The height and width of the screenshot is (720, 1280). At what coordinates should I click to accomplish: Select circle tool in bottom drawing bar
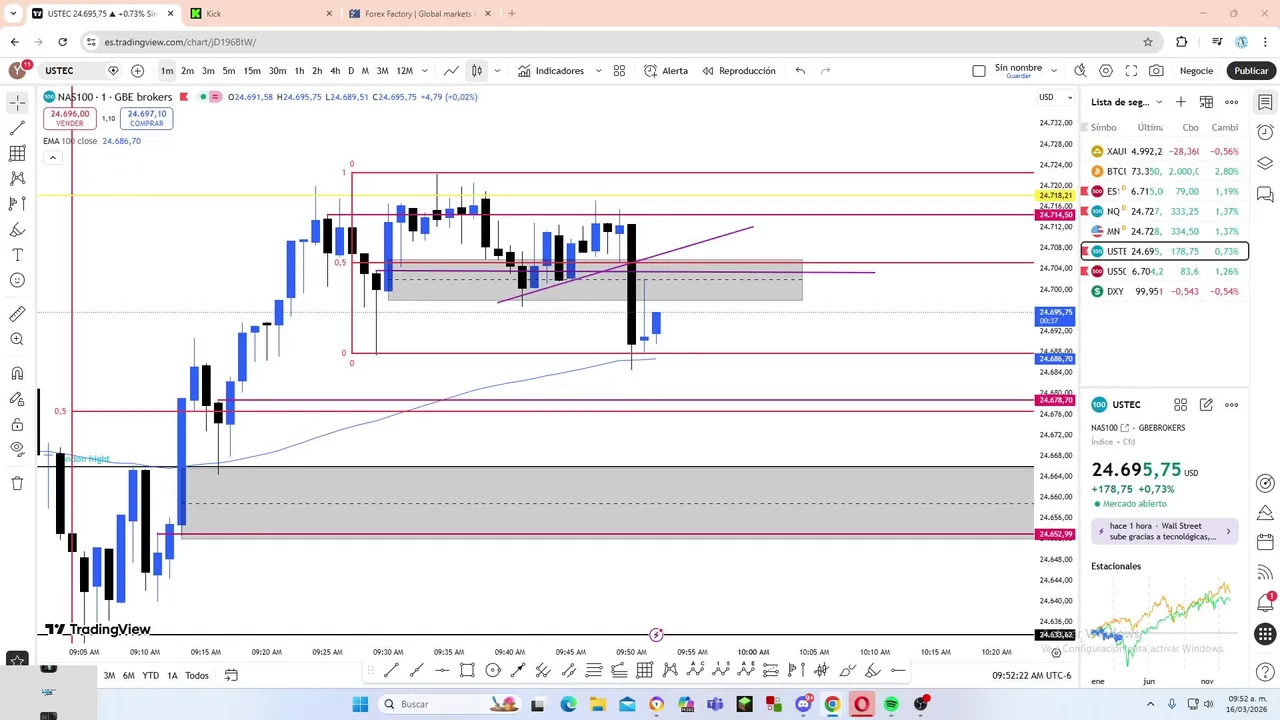click(x=493, y=670)
